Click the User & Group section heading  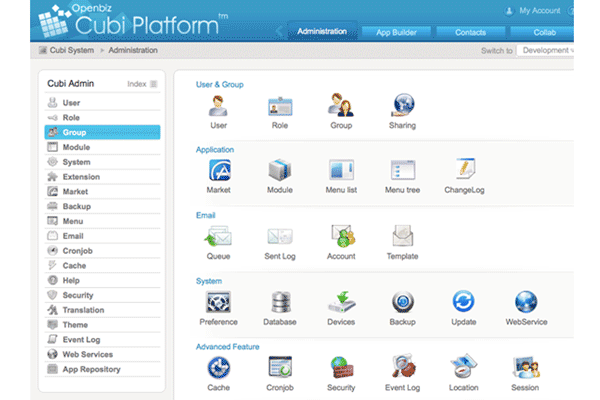pos(220,85)
